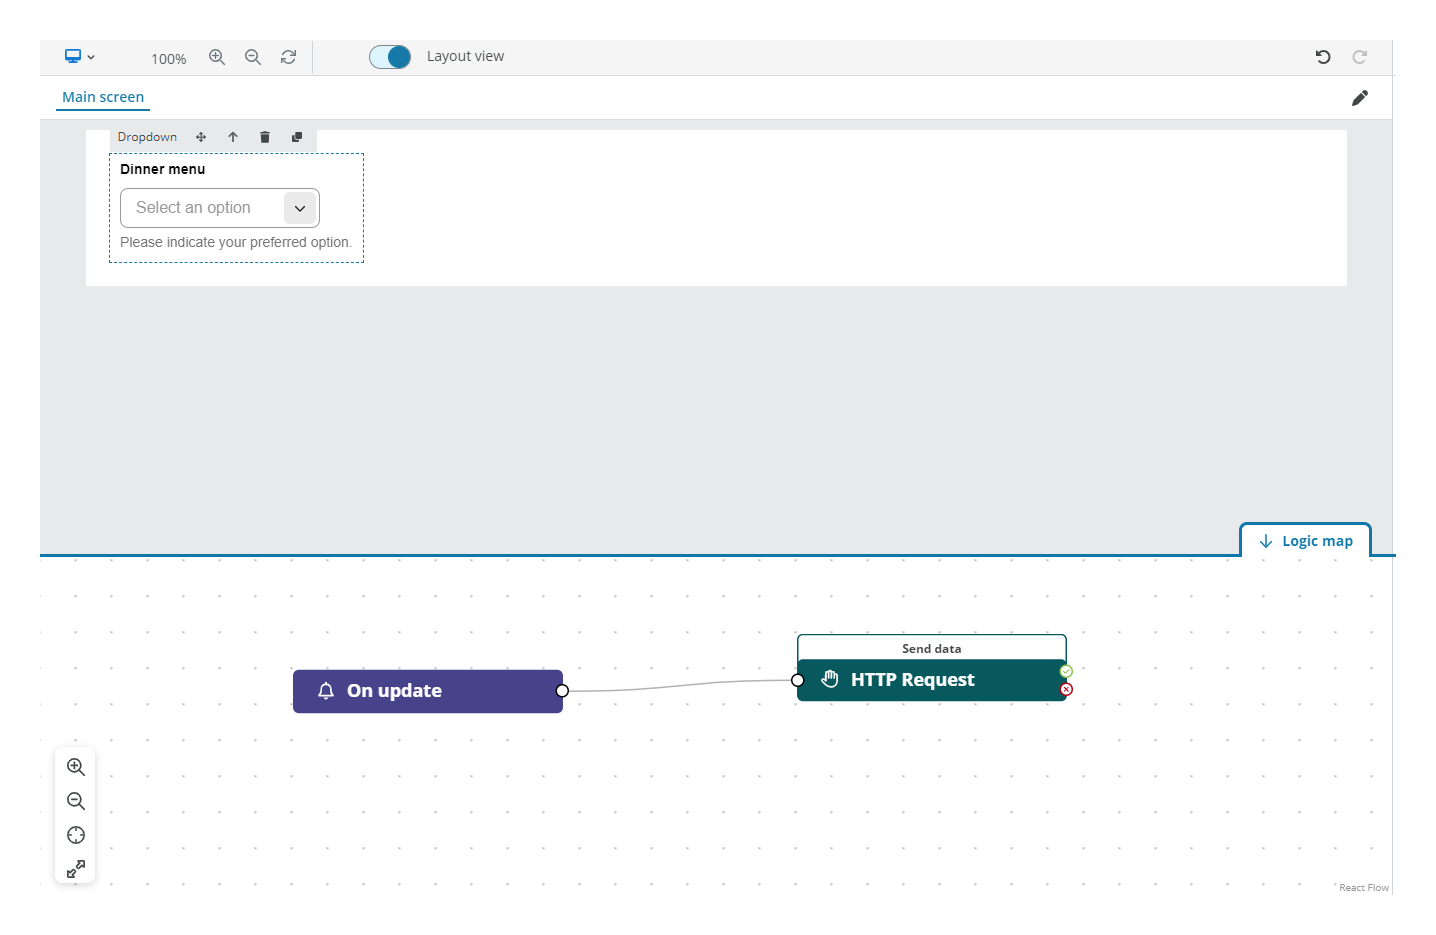Zoom in on the screen preview
Screen dimensions: 1436x935
click(x=217, y=57)
